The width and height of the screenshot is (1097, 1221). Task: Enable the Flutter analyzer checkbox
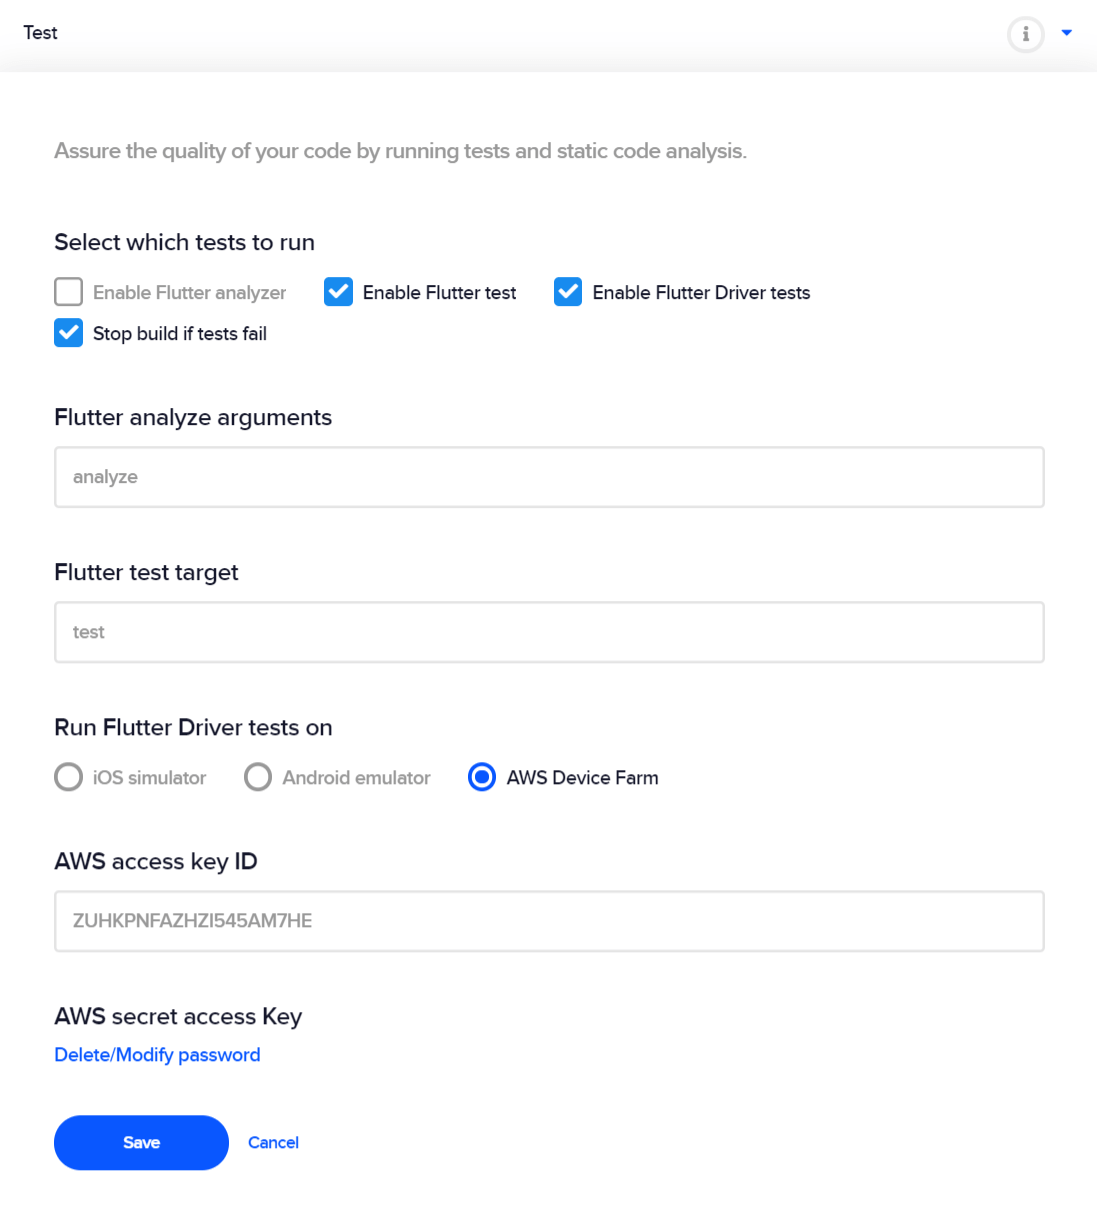click(x=68, y=291)
